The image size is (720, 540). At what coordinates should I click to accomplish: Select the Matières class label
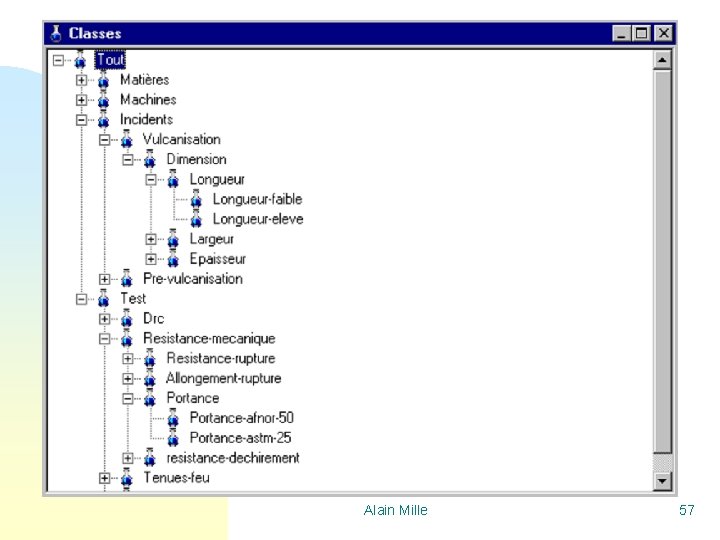pos(145,80)
